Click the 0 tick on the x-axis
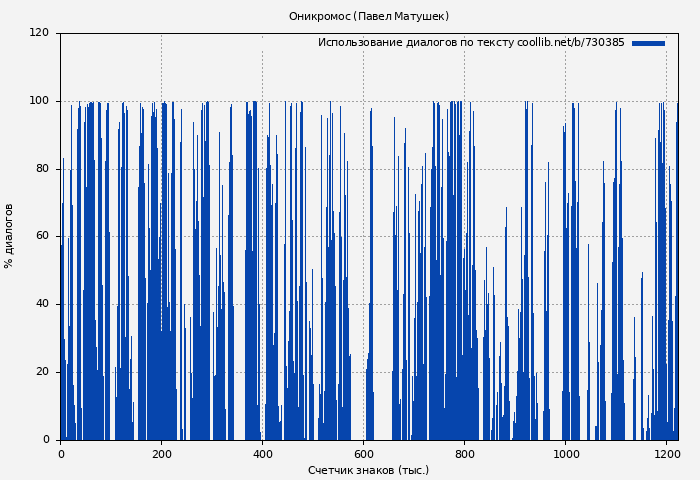 pos(61,453)
